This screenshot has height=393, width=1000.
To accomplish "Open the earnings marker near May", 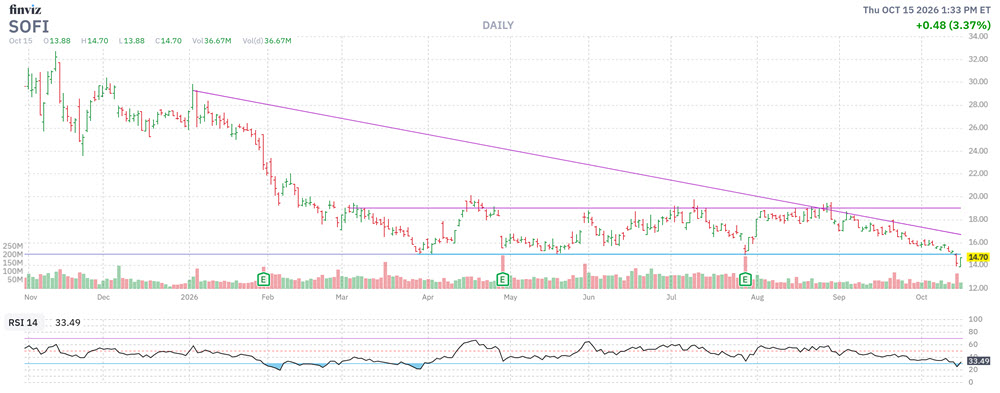I will (x=503, y=279).
